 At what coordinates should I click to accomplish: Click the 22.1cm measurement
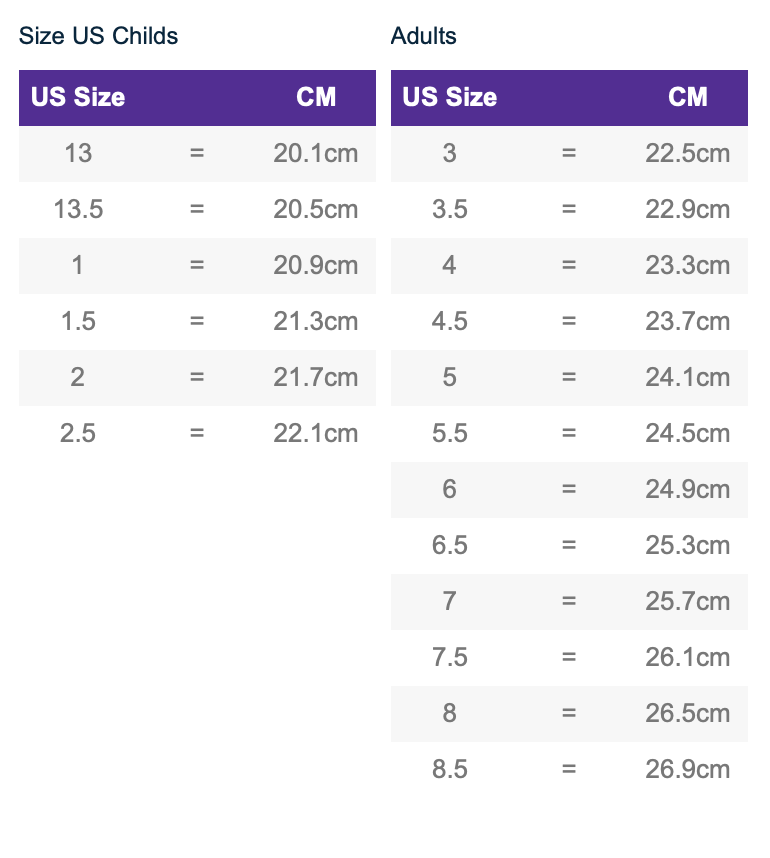[316, 433]
